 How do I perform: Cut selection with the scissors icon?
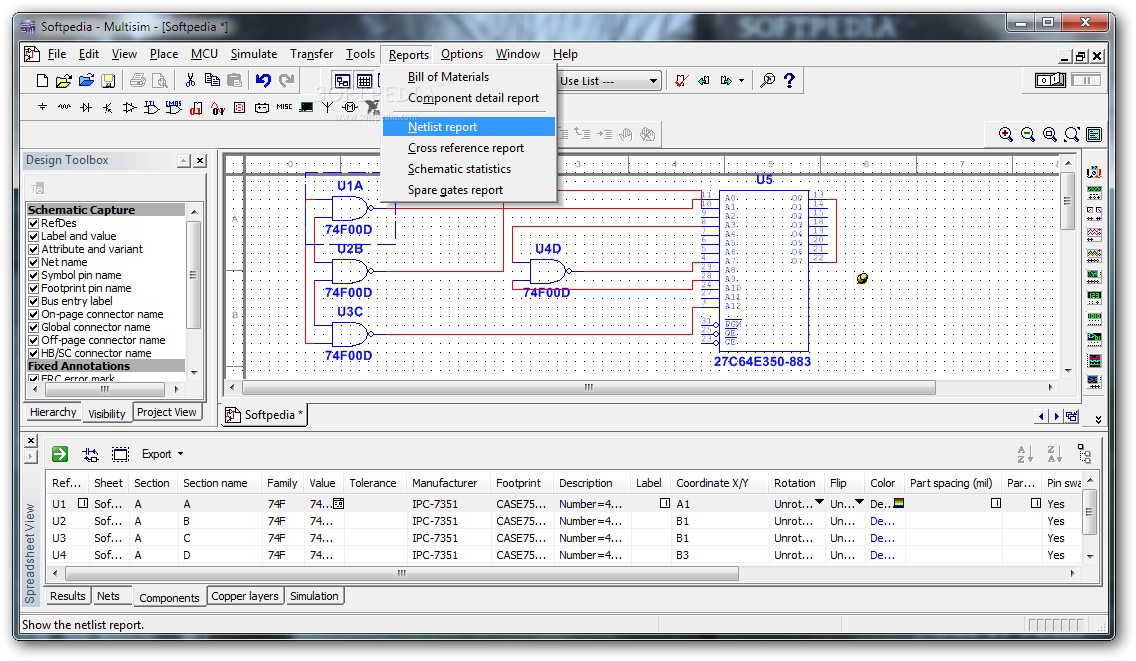[x=190, y=80]
